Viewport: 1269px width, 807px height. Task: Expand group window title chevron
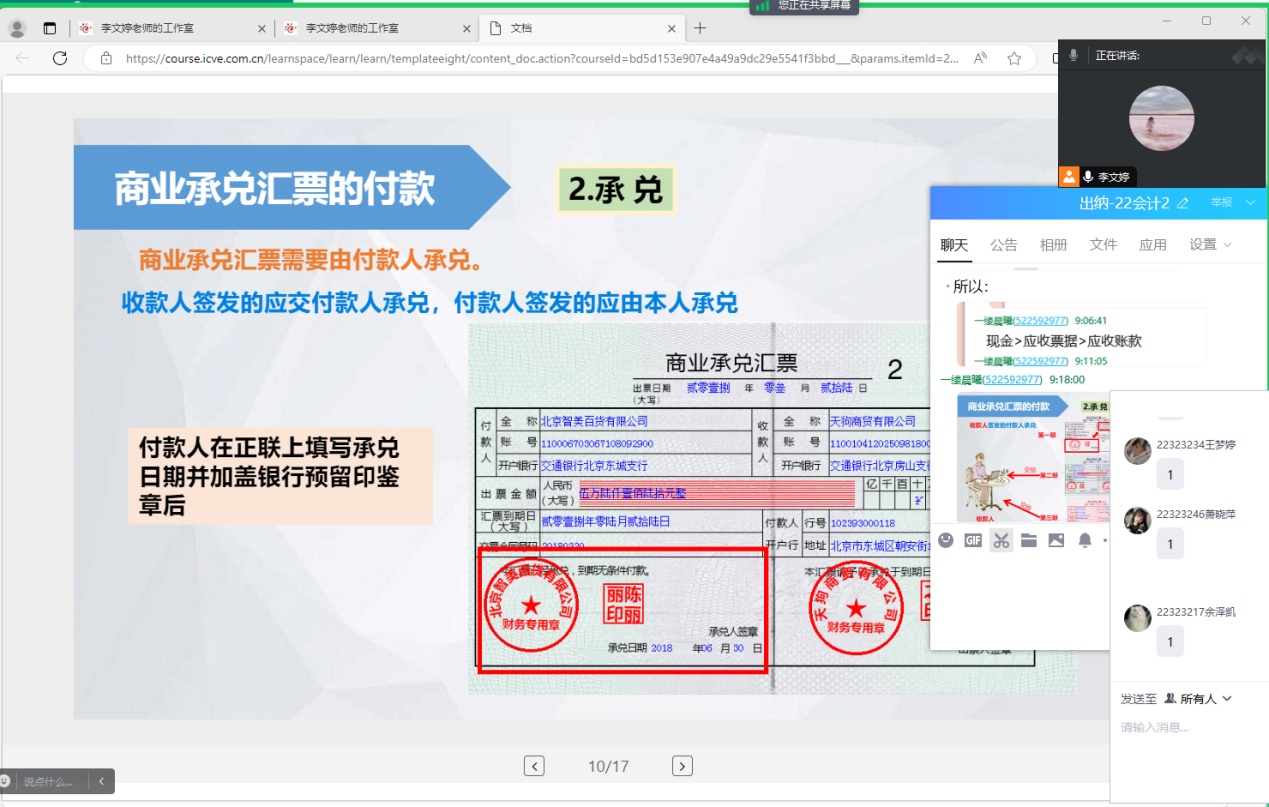click(1250, 203)
